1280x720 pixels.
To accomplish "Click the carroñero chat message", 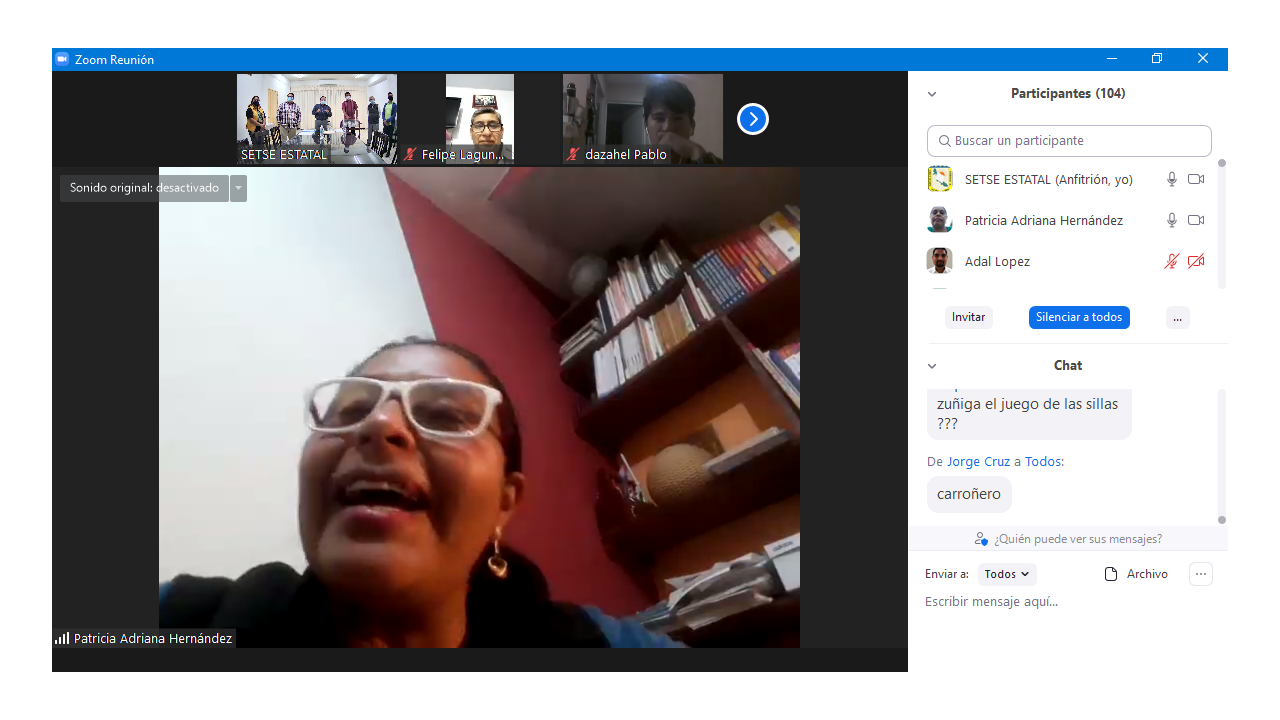I will pos(969,494).
